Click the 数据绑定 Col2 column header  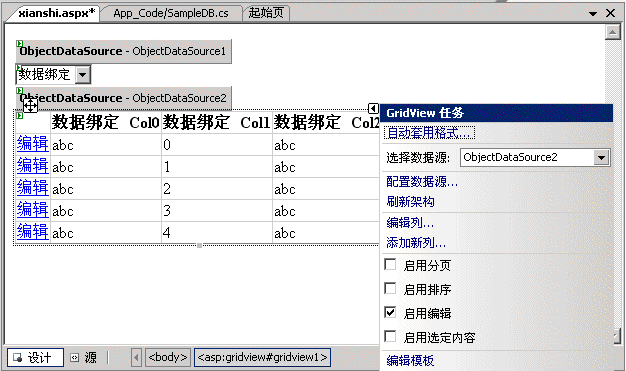tap(326, 122)
